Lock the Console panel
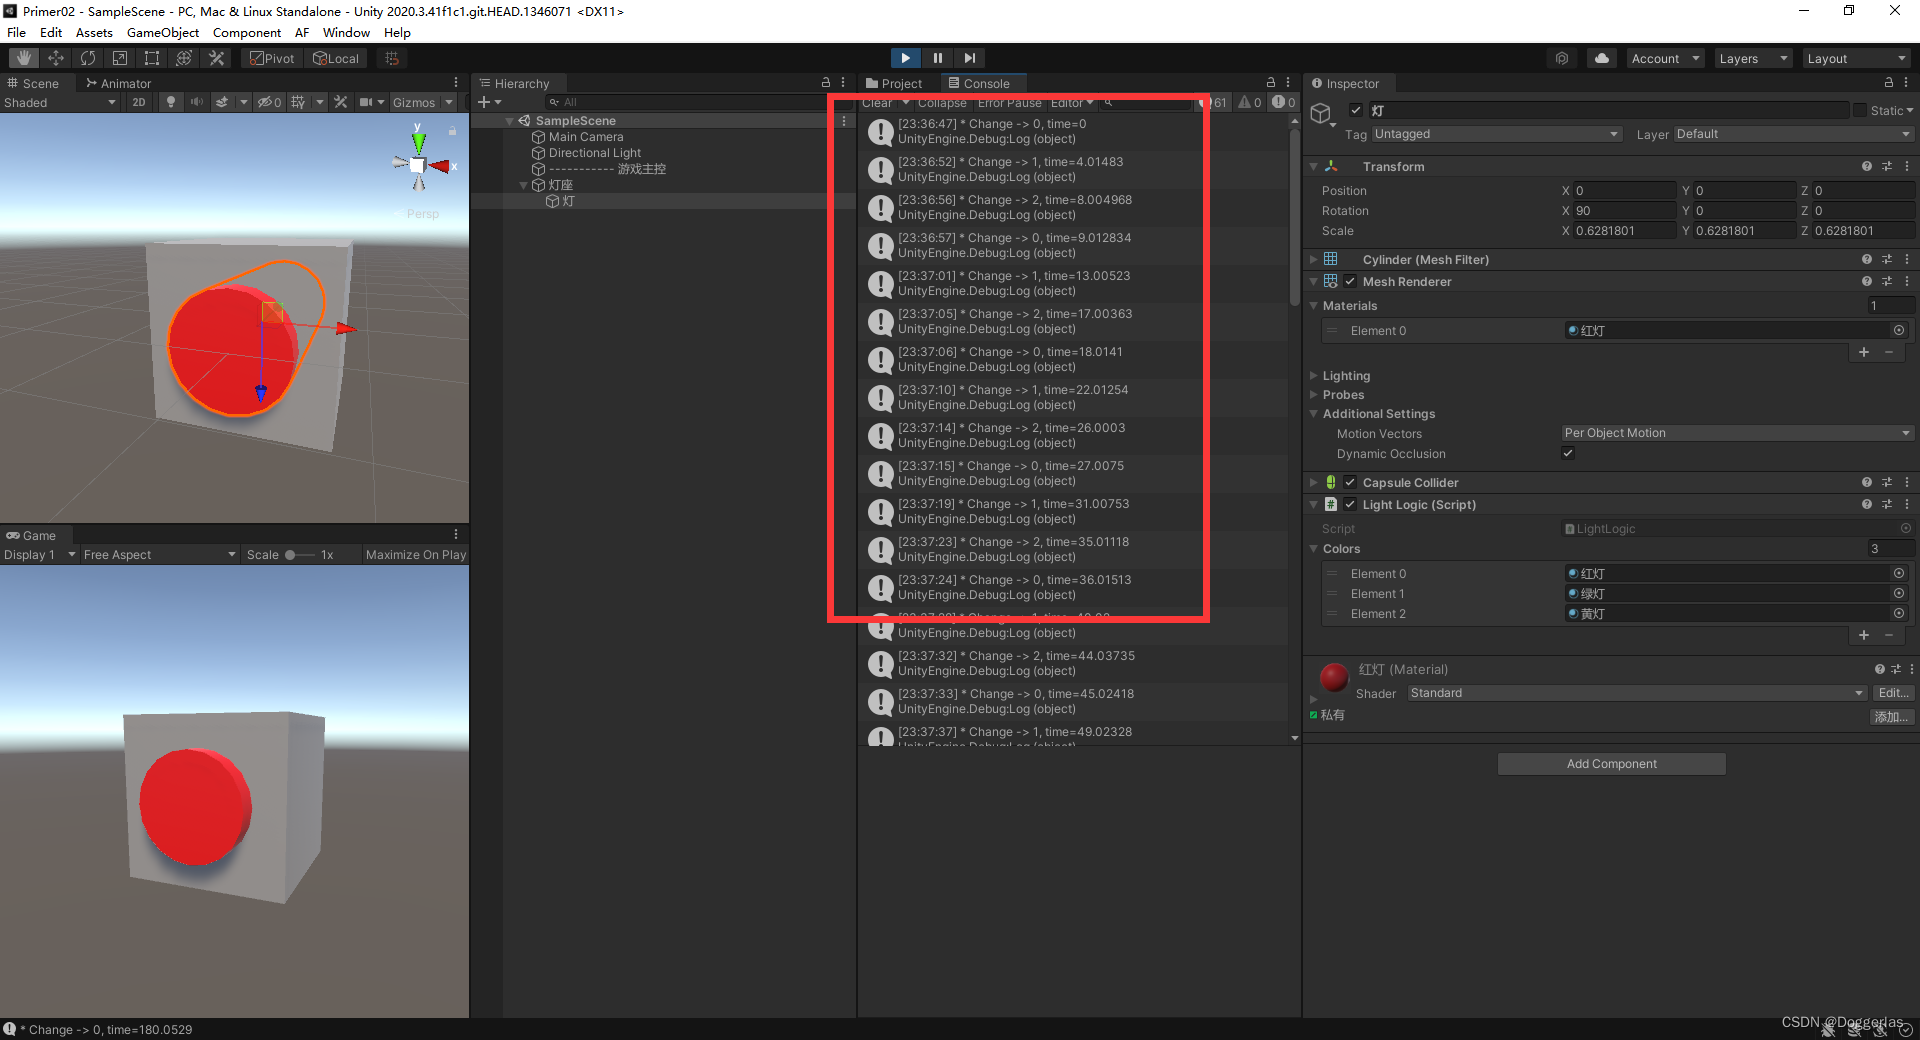Image resolution: width=1920 pixels, height=1040 pixels. 1271,83
